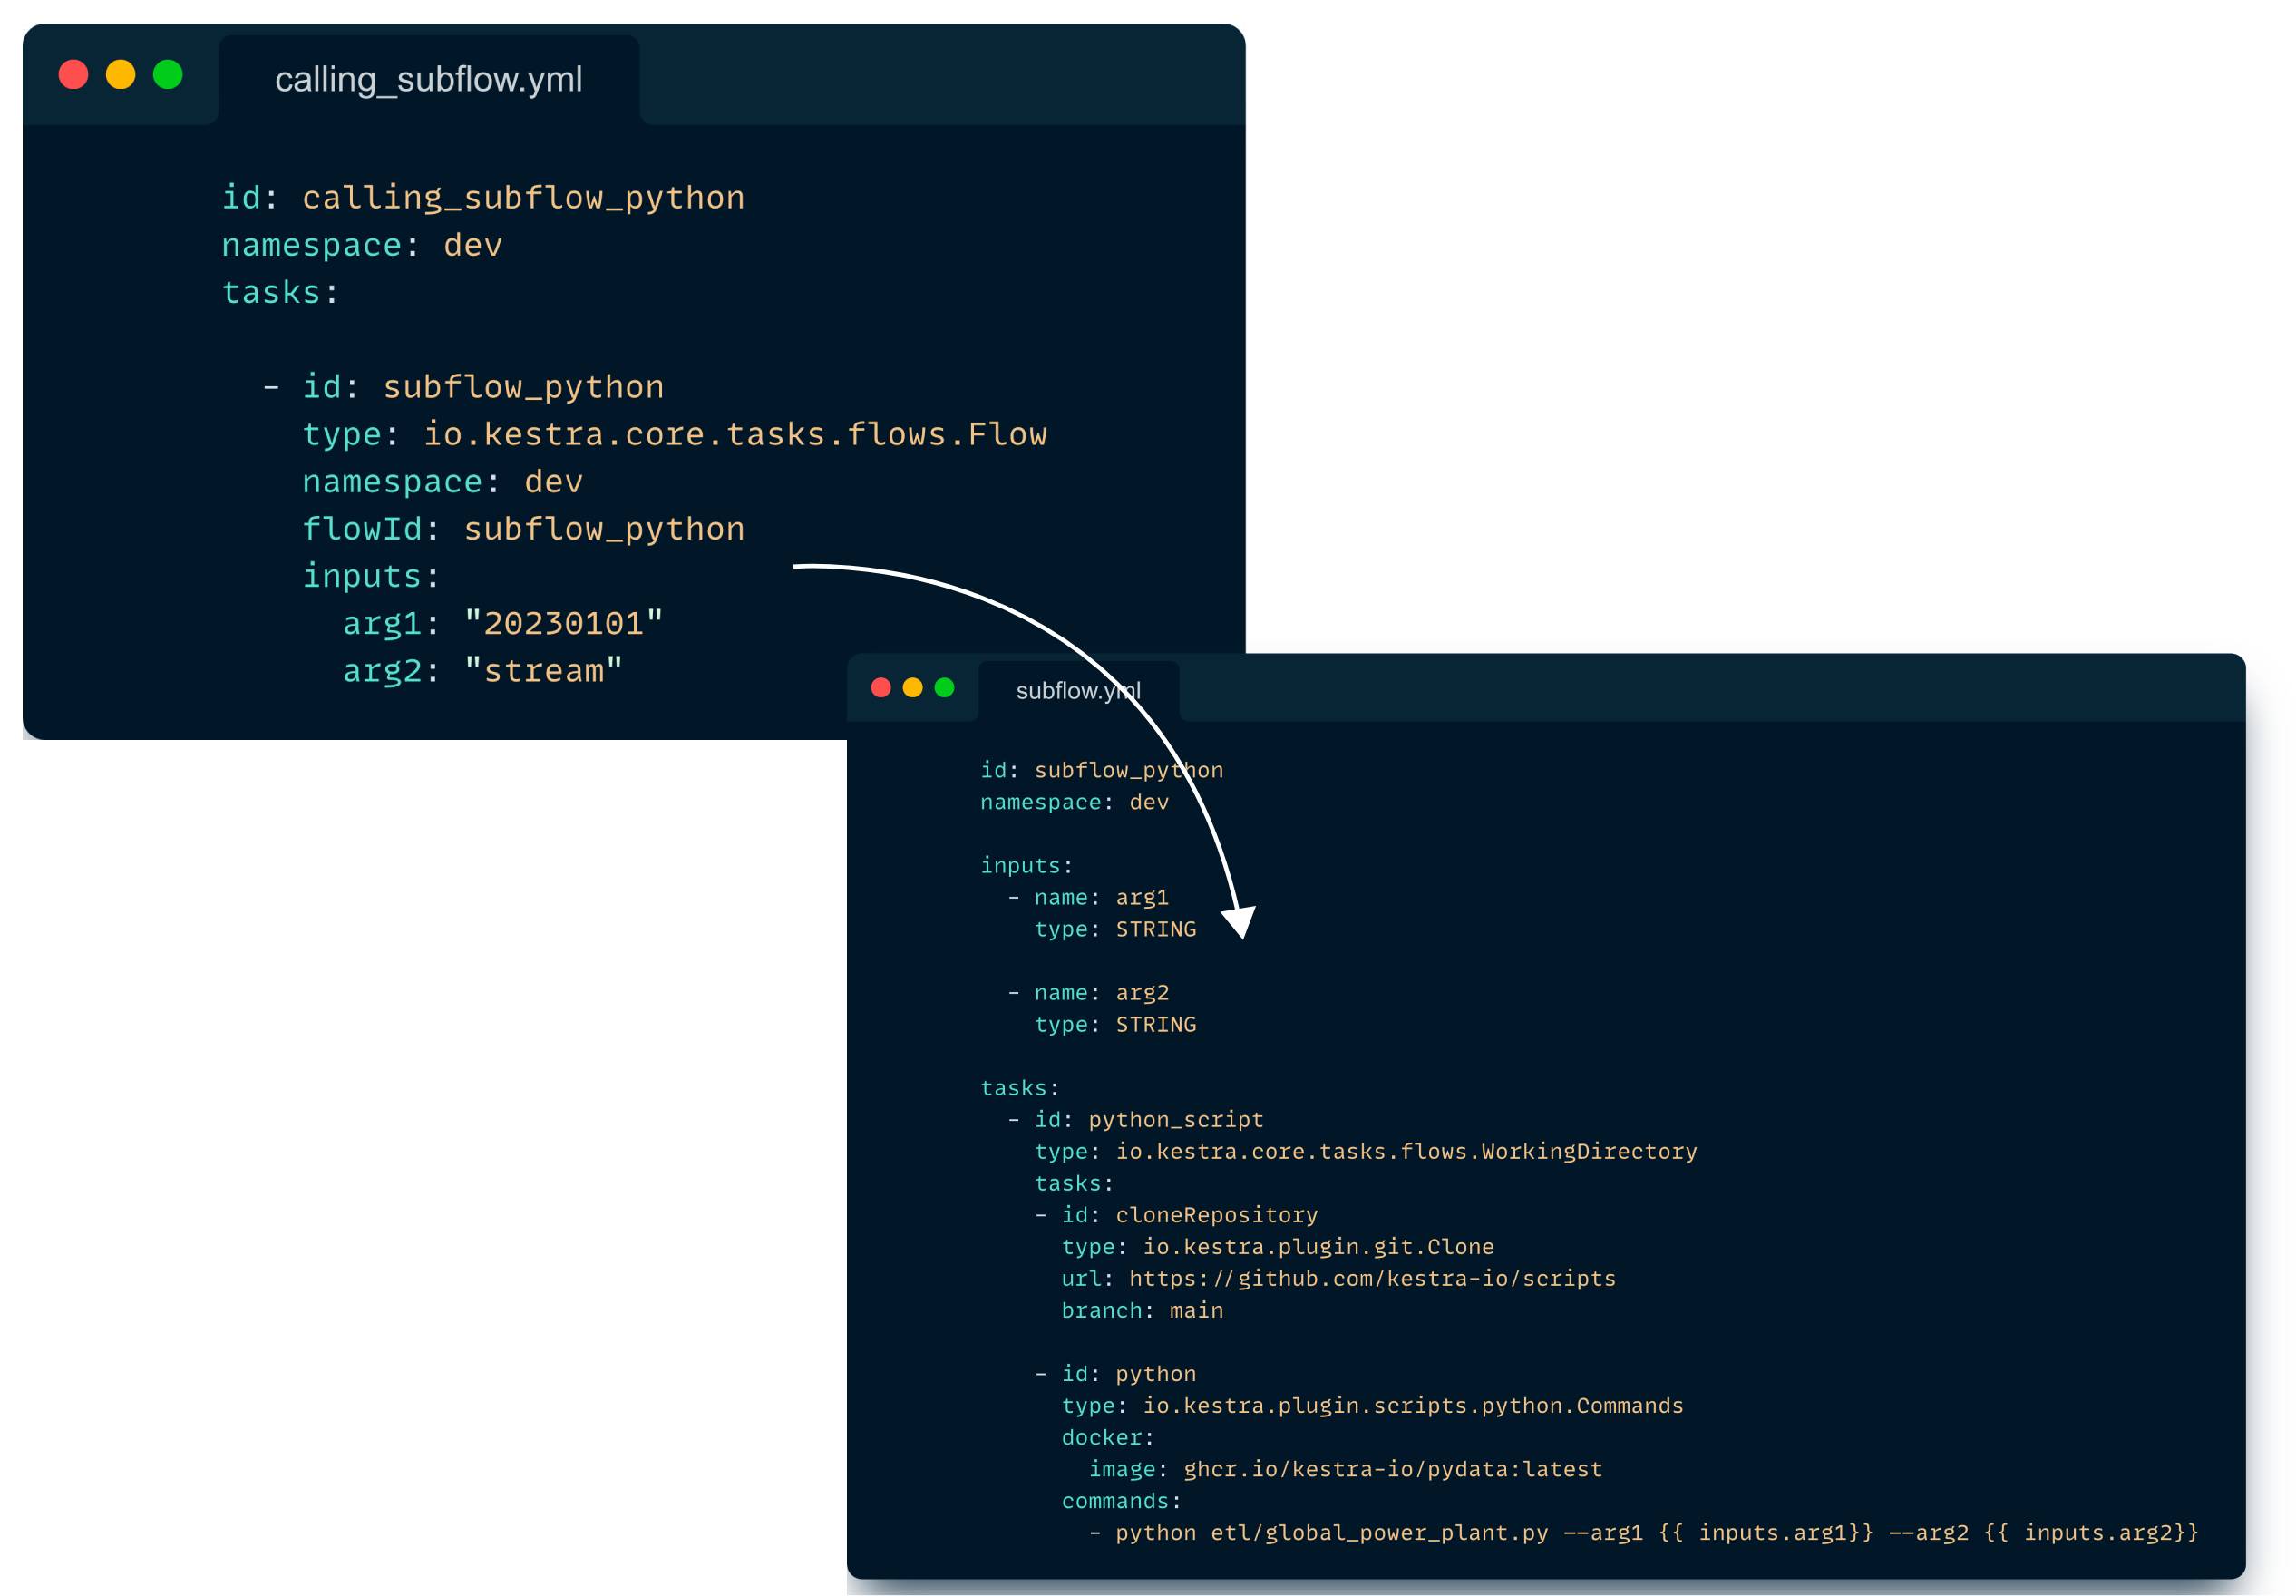This screenshot has width=2296, height=1596.
Task: Click the '- name: arg2' line
Action: coord(1088,993)
